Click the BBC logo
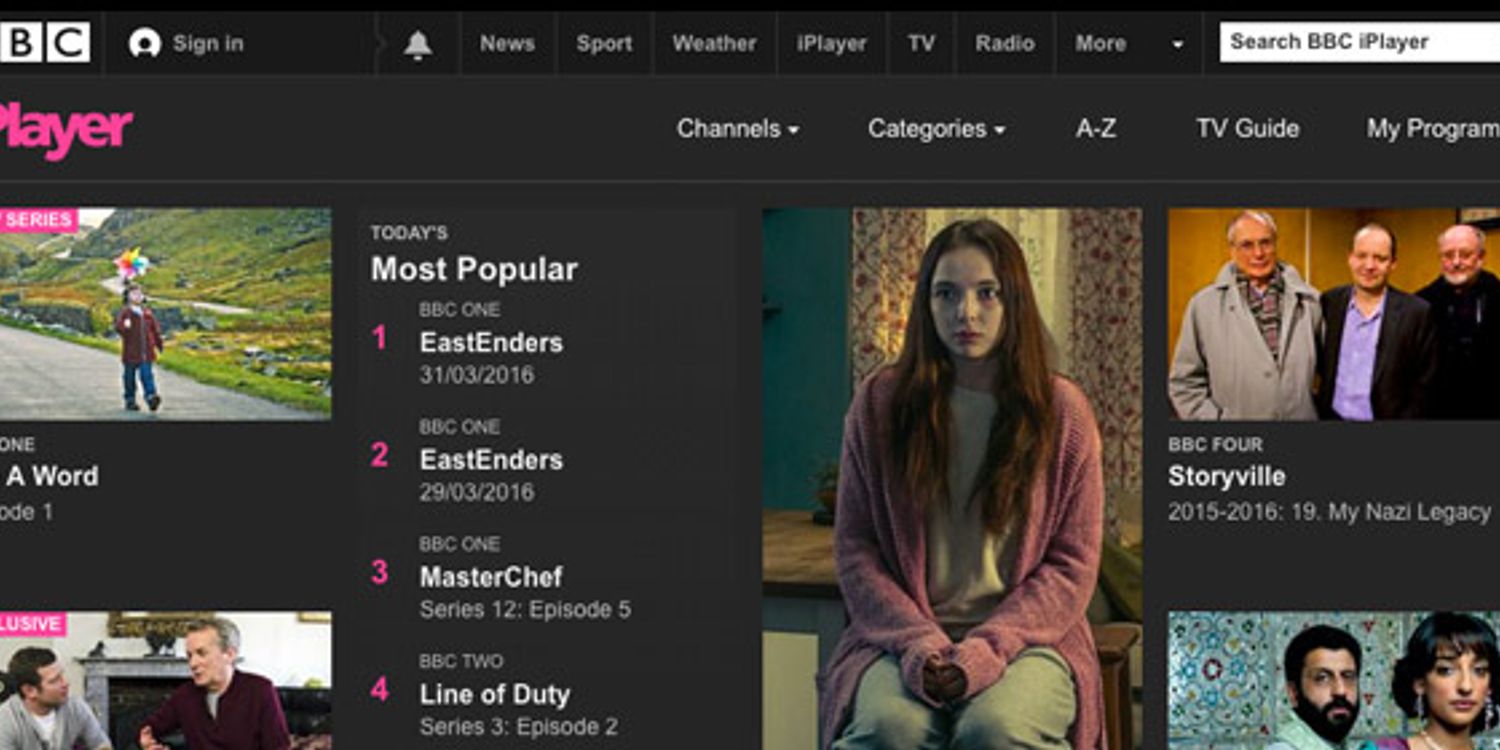The image size is (1500, 750). (45, 43)
